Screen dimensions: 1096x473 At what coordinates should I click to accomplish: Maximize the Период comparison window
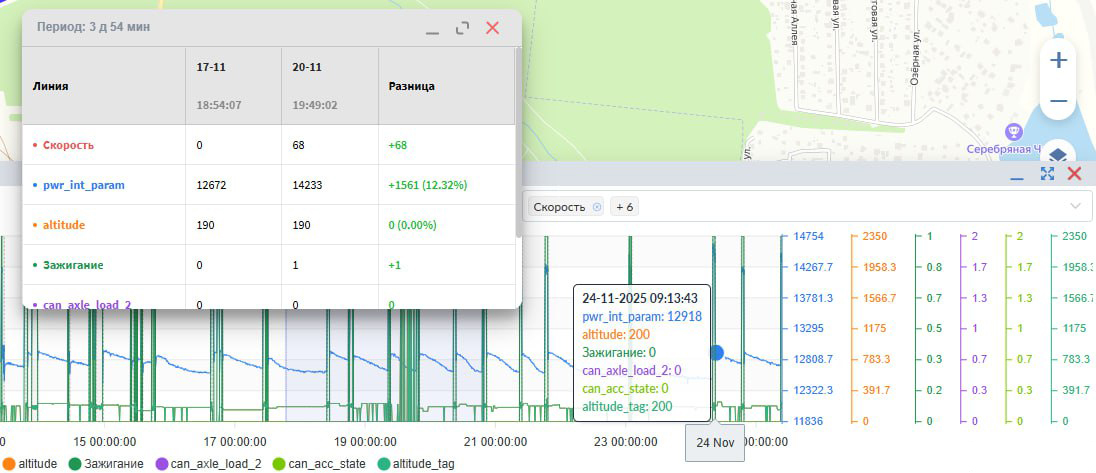coord(462,28)
